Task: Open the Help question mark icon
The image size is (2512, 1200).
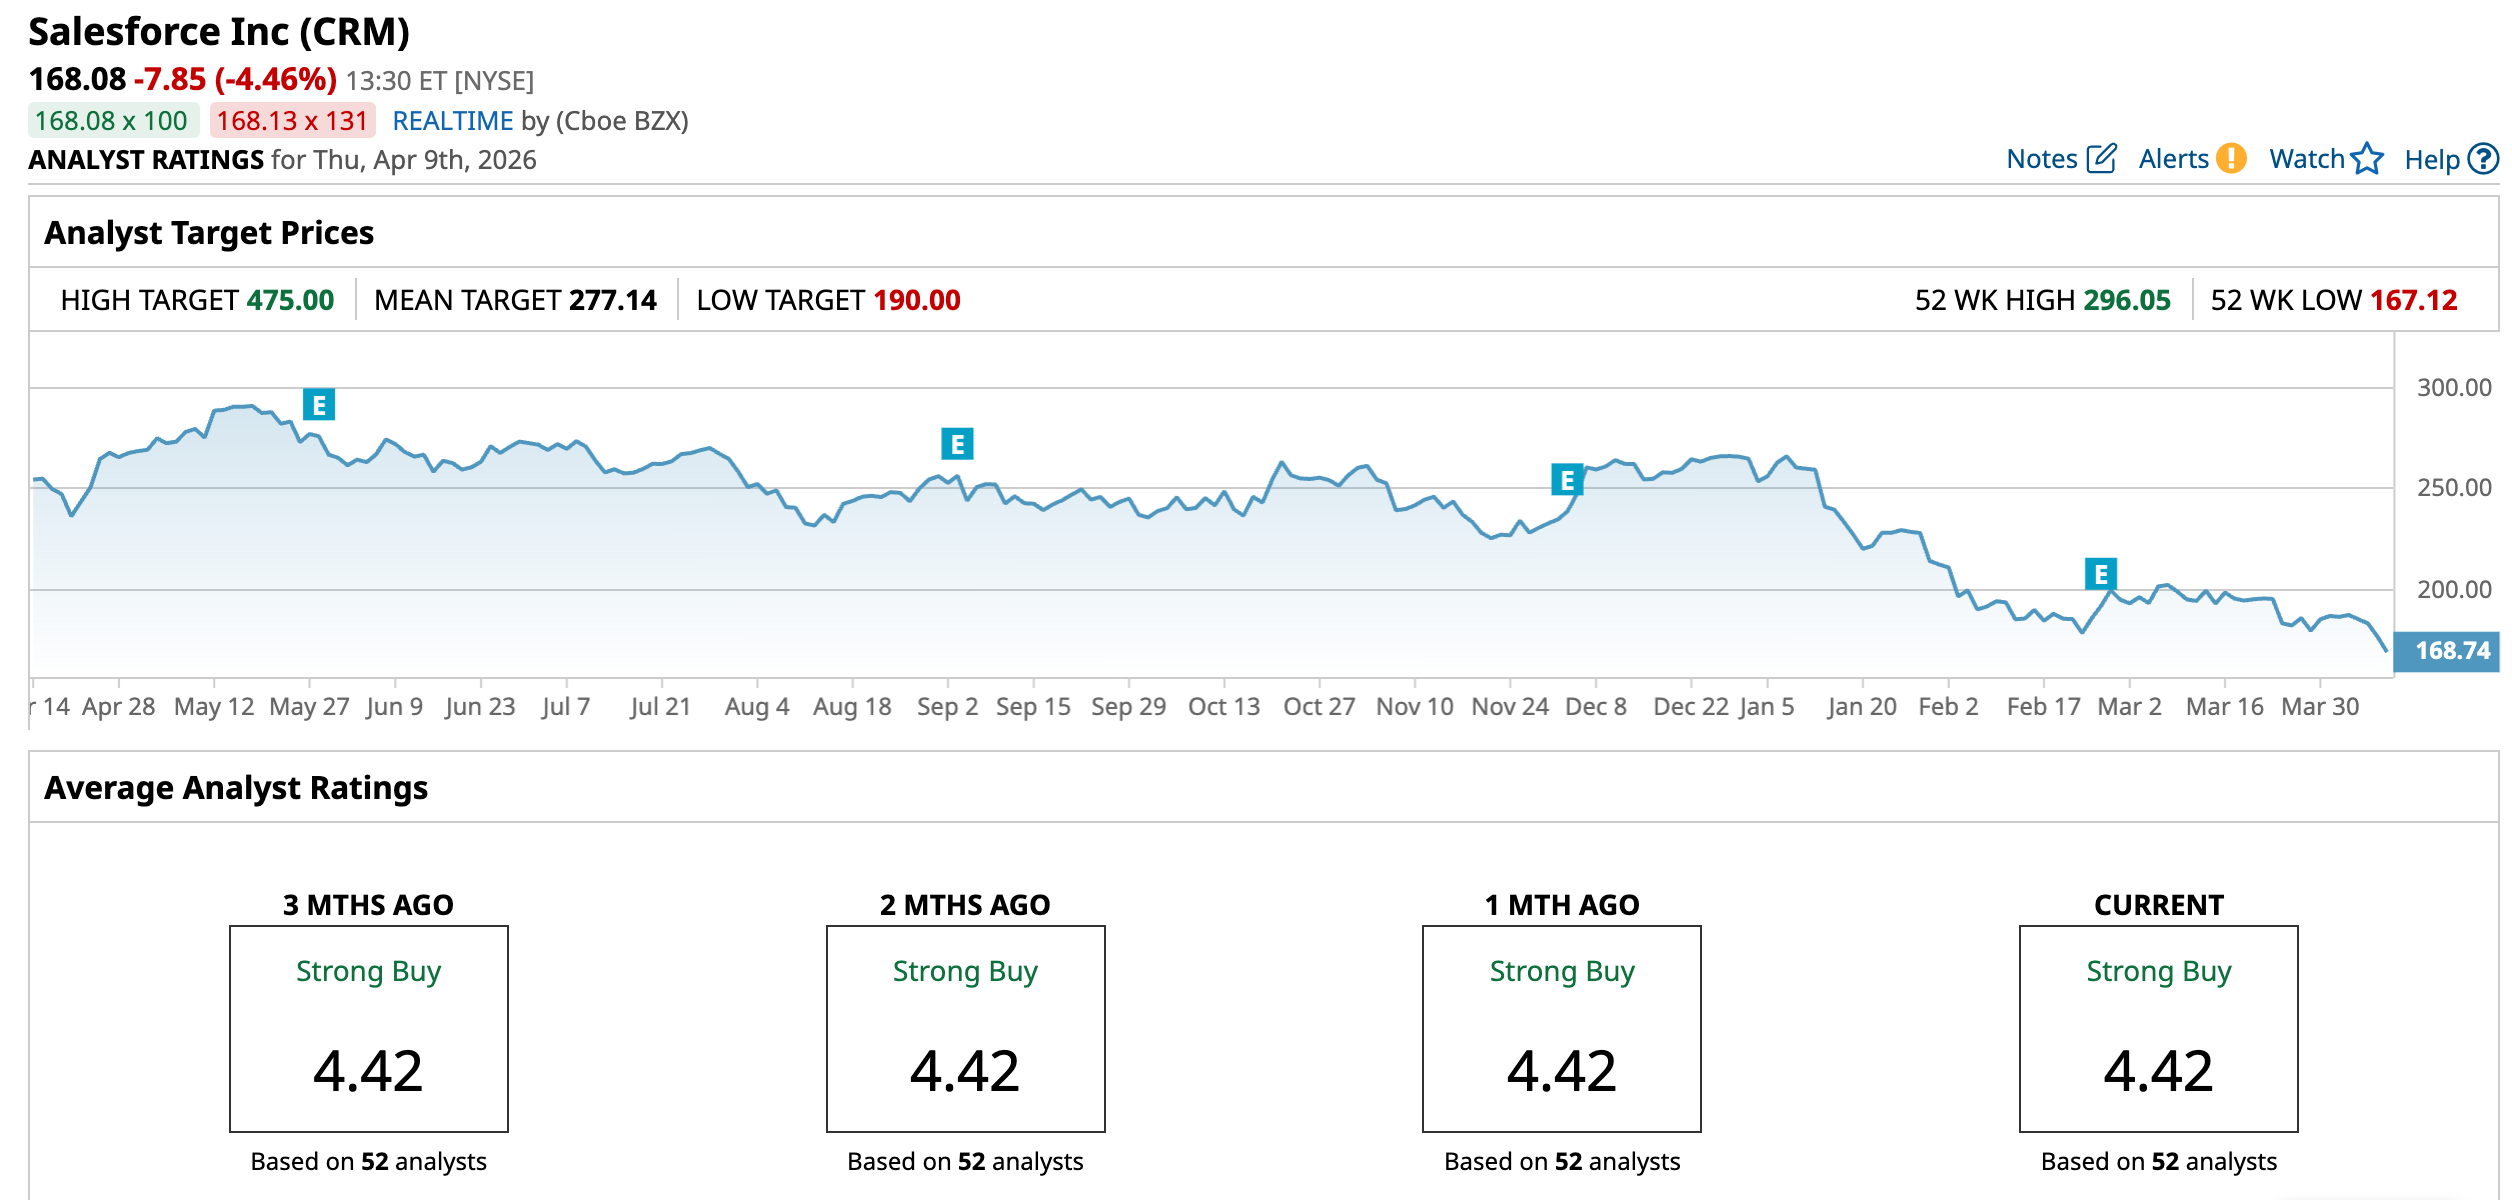Action: coord(2483,159)
